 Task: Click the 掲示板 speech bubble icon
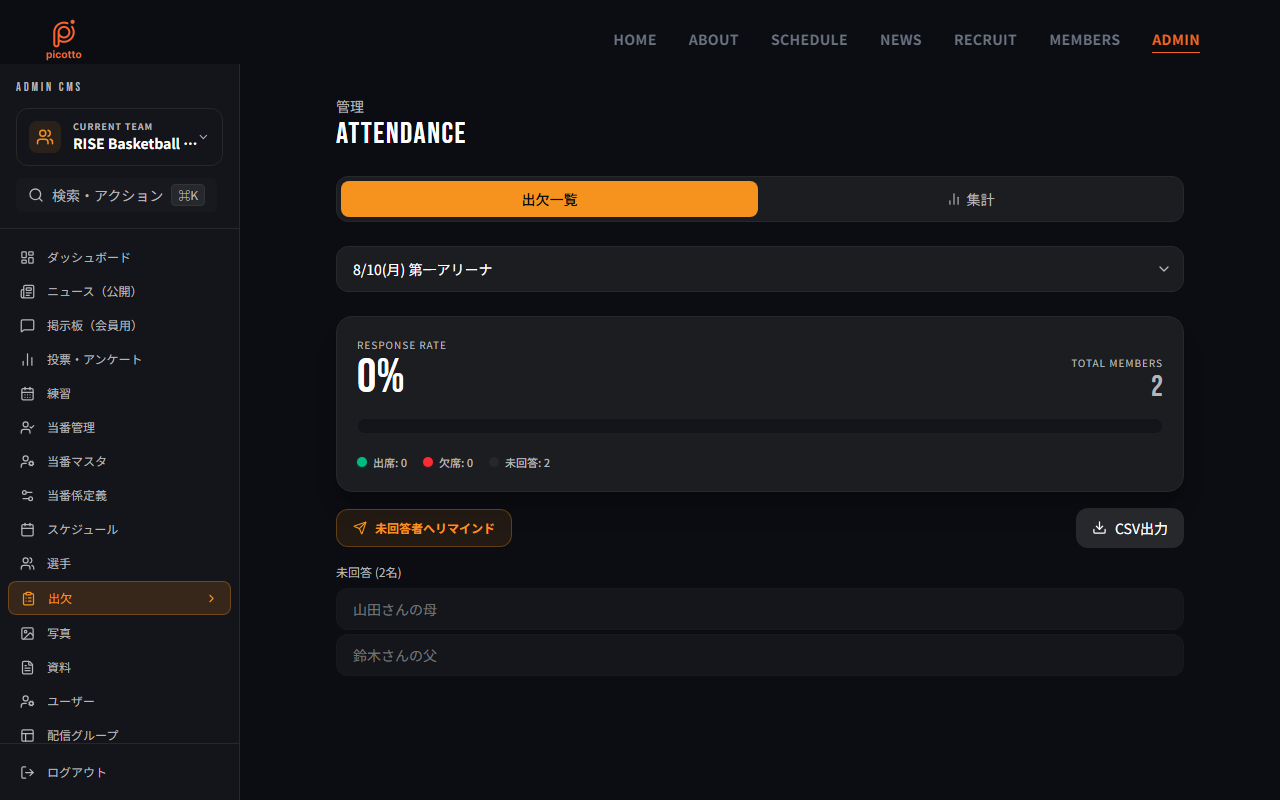pyautogui.click(x=28, y=326)
